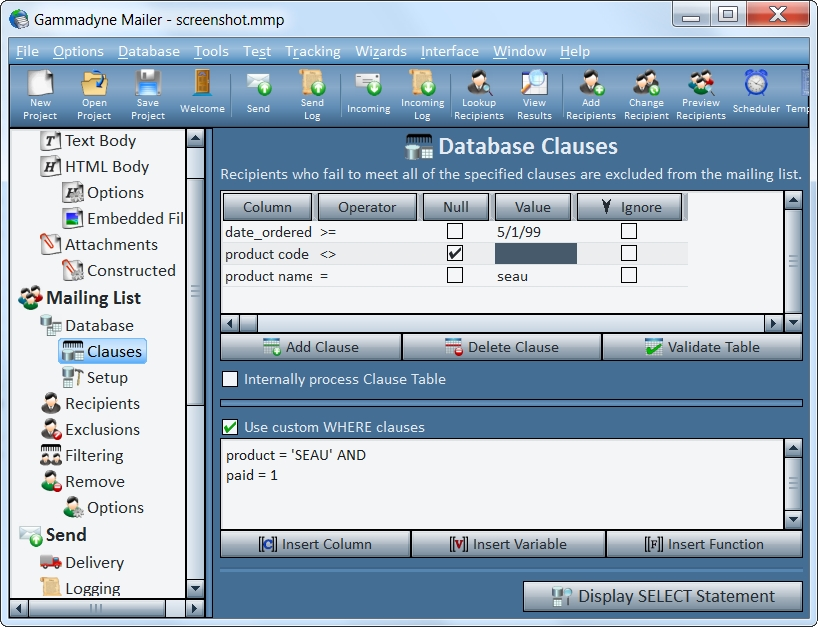Click the Insert Variable button
Image resolution: width=818 pixels, height=627 pixels.
click(508, 544)
